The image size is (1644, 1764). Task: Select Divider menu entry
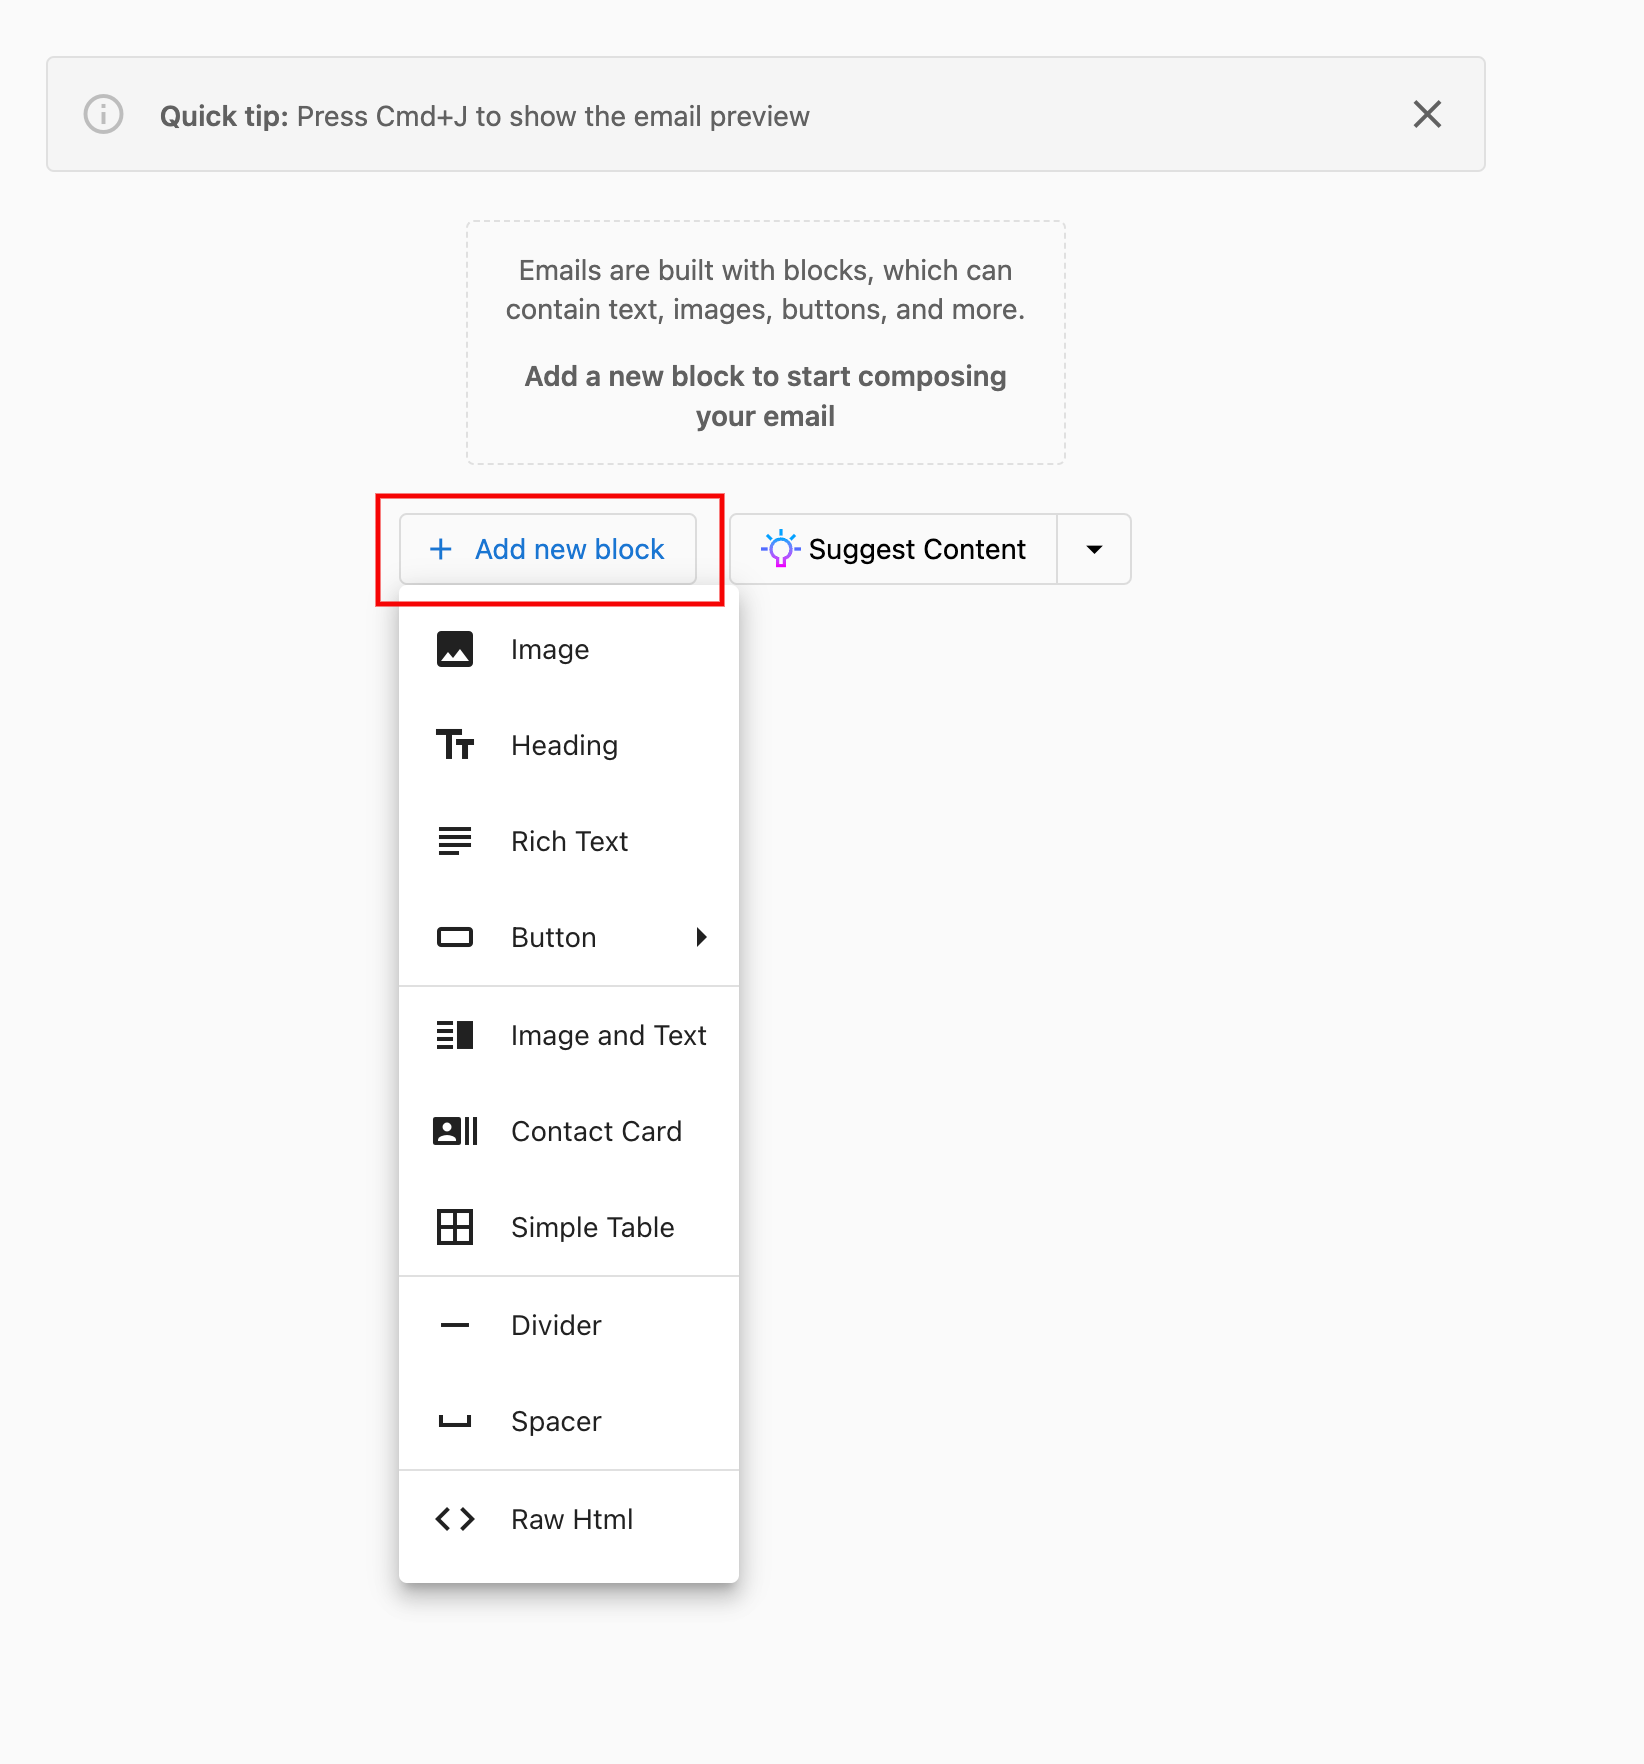pyautogui.click(x=569, y=1325)
